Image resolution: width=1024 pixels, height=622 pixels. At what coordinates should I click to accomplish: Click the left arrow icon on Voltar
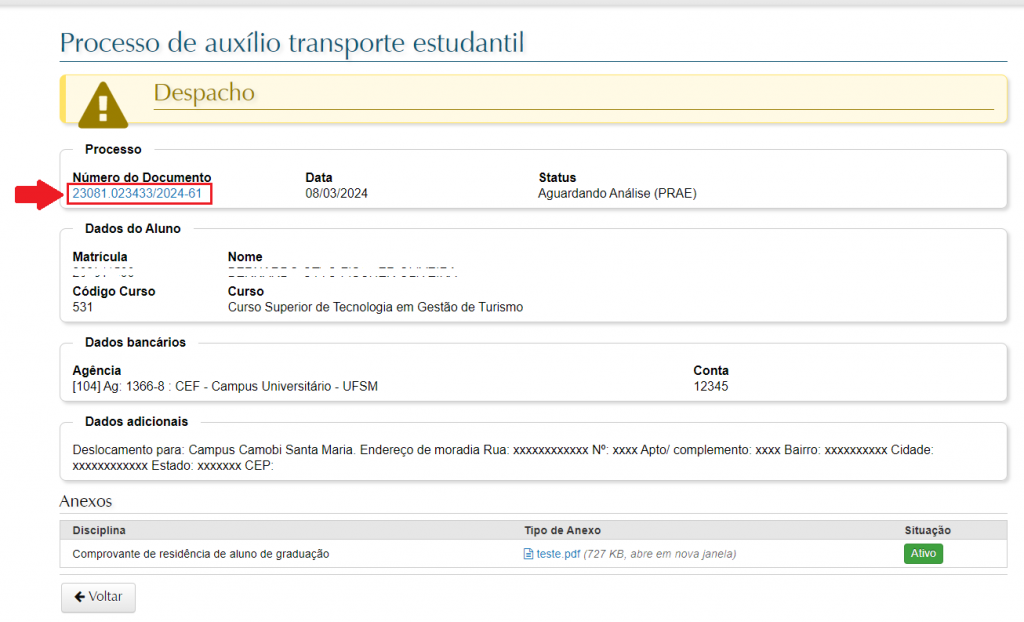pyautogui.click(x=78, y=597)
